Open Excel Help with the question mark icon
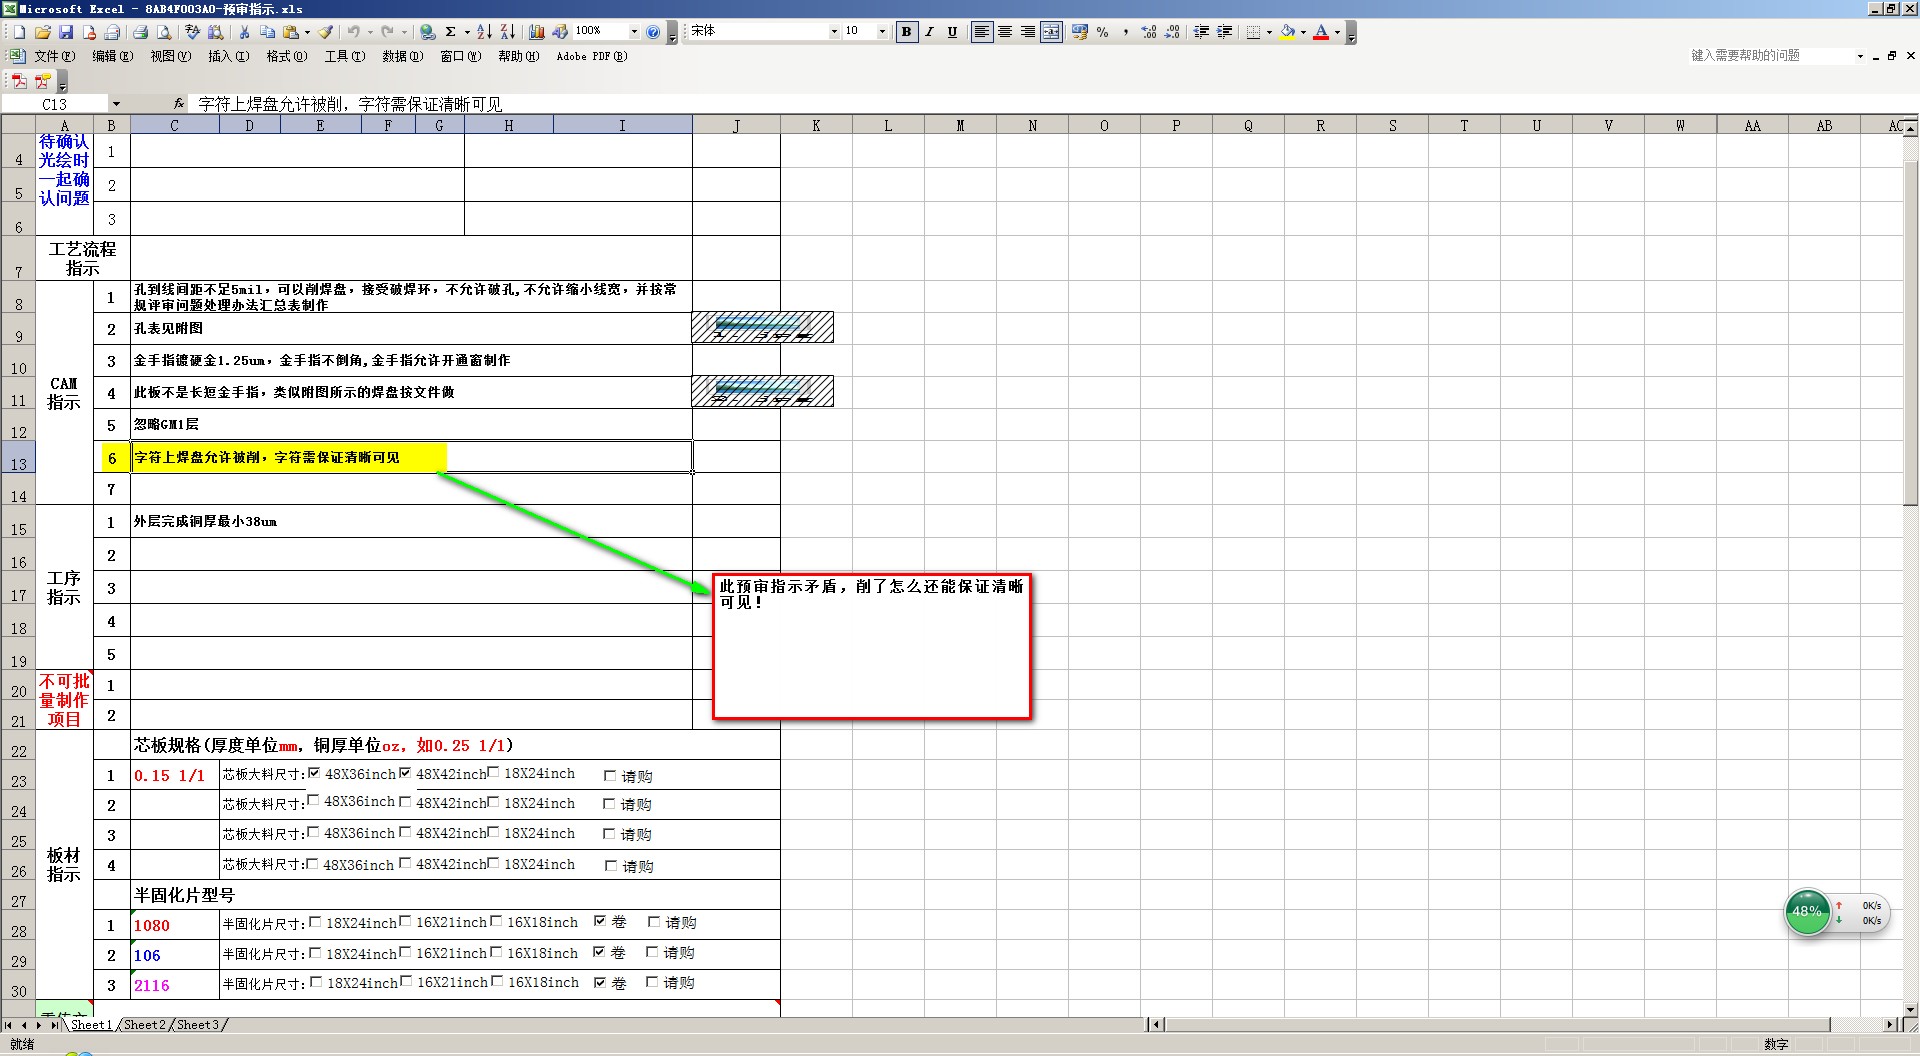1920x1056 pixels. pyautogui.click(x=653, y=32)
